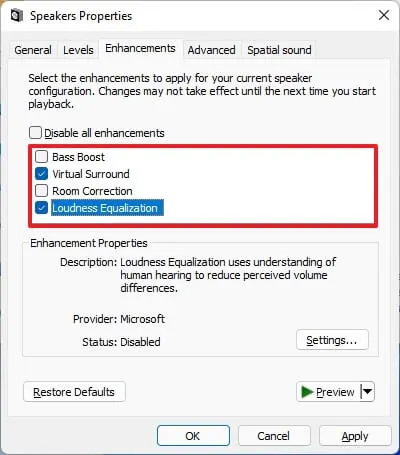Screen dimensions: 400x455
Task: Click the Restore Defaults button
Action: (x=74, y=392)
